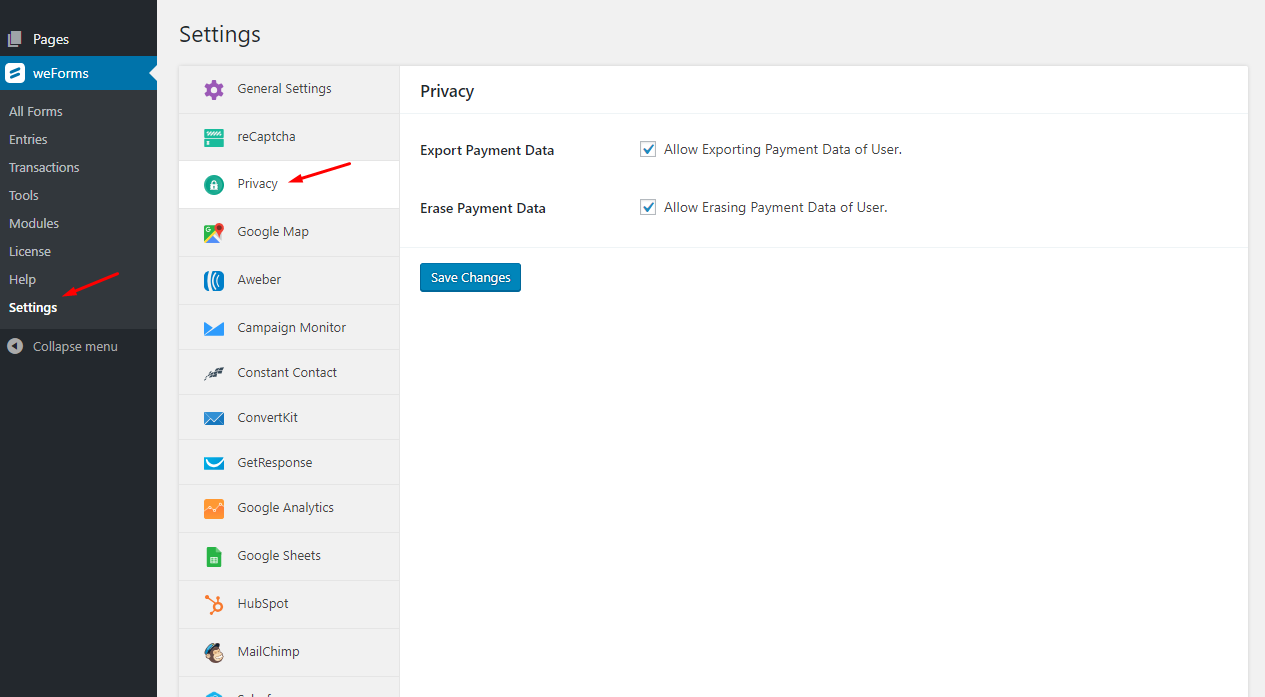The width and height of the screenshot is (1265, 697).
Task: Open the MailChimp settings tab
Action: click(289, 652)
